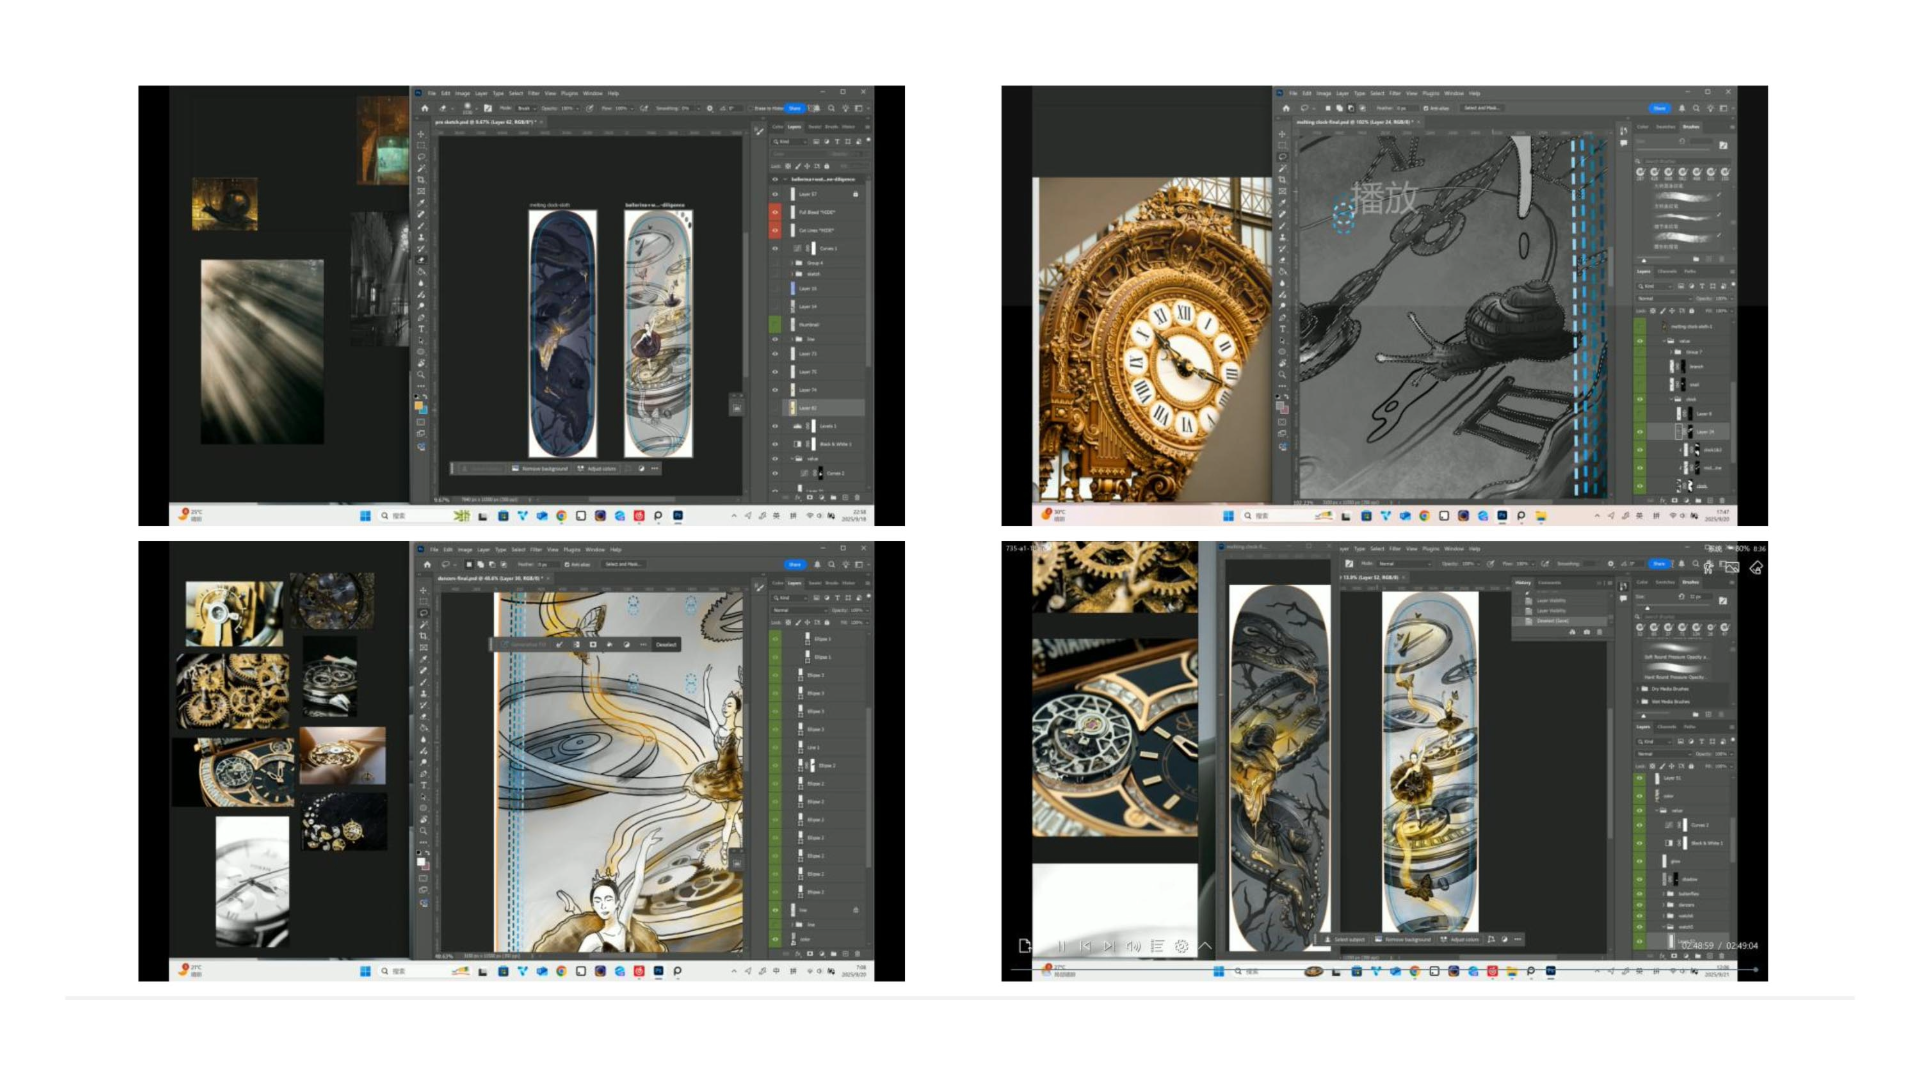Open the video player playlist icon
The width and height of the screenshot is (1920, 1080).
[x=1157, y=946]
